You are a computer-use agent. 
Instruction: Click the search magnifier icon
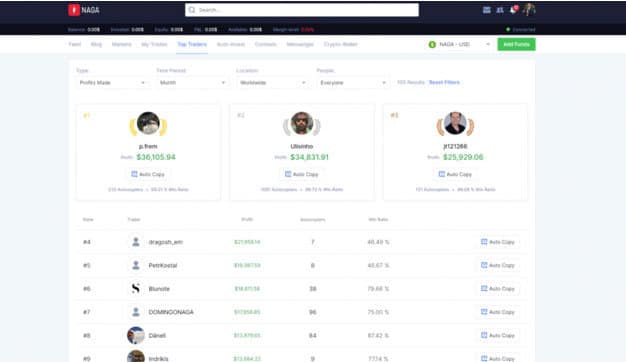[x=192, y=10]
